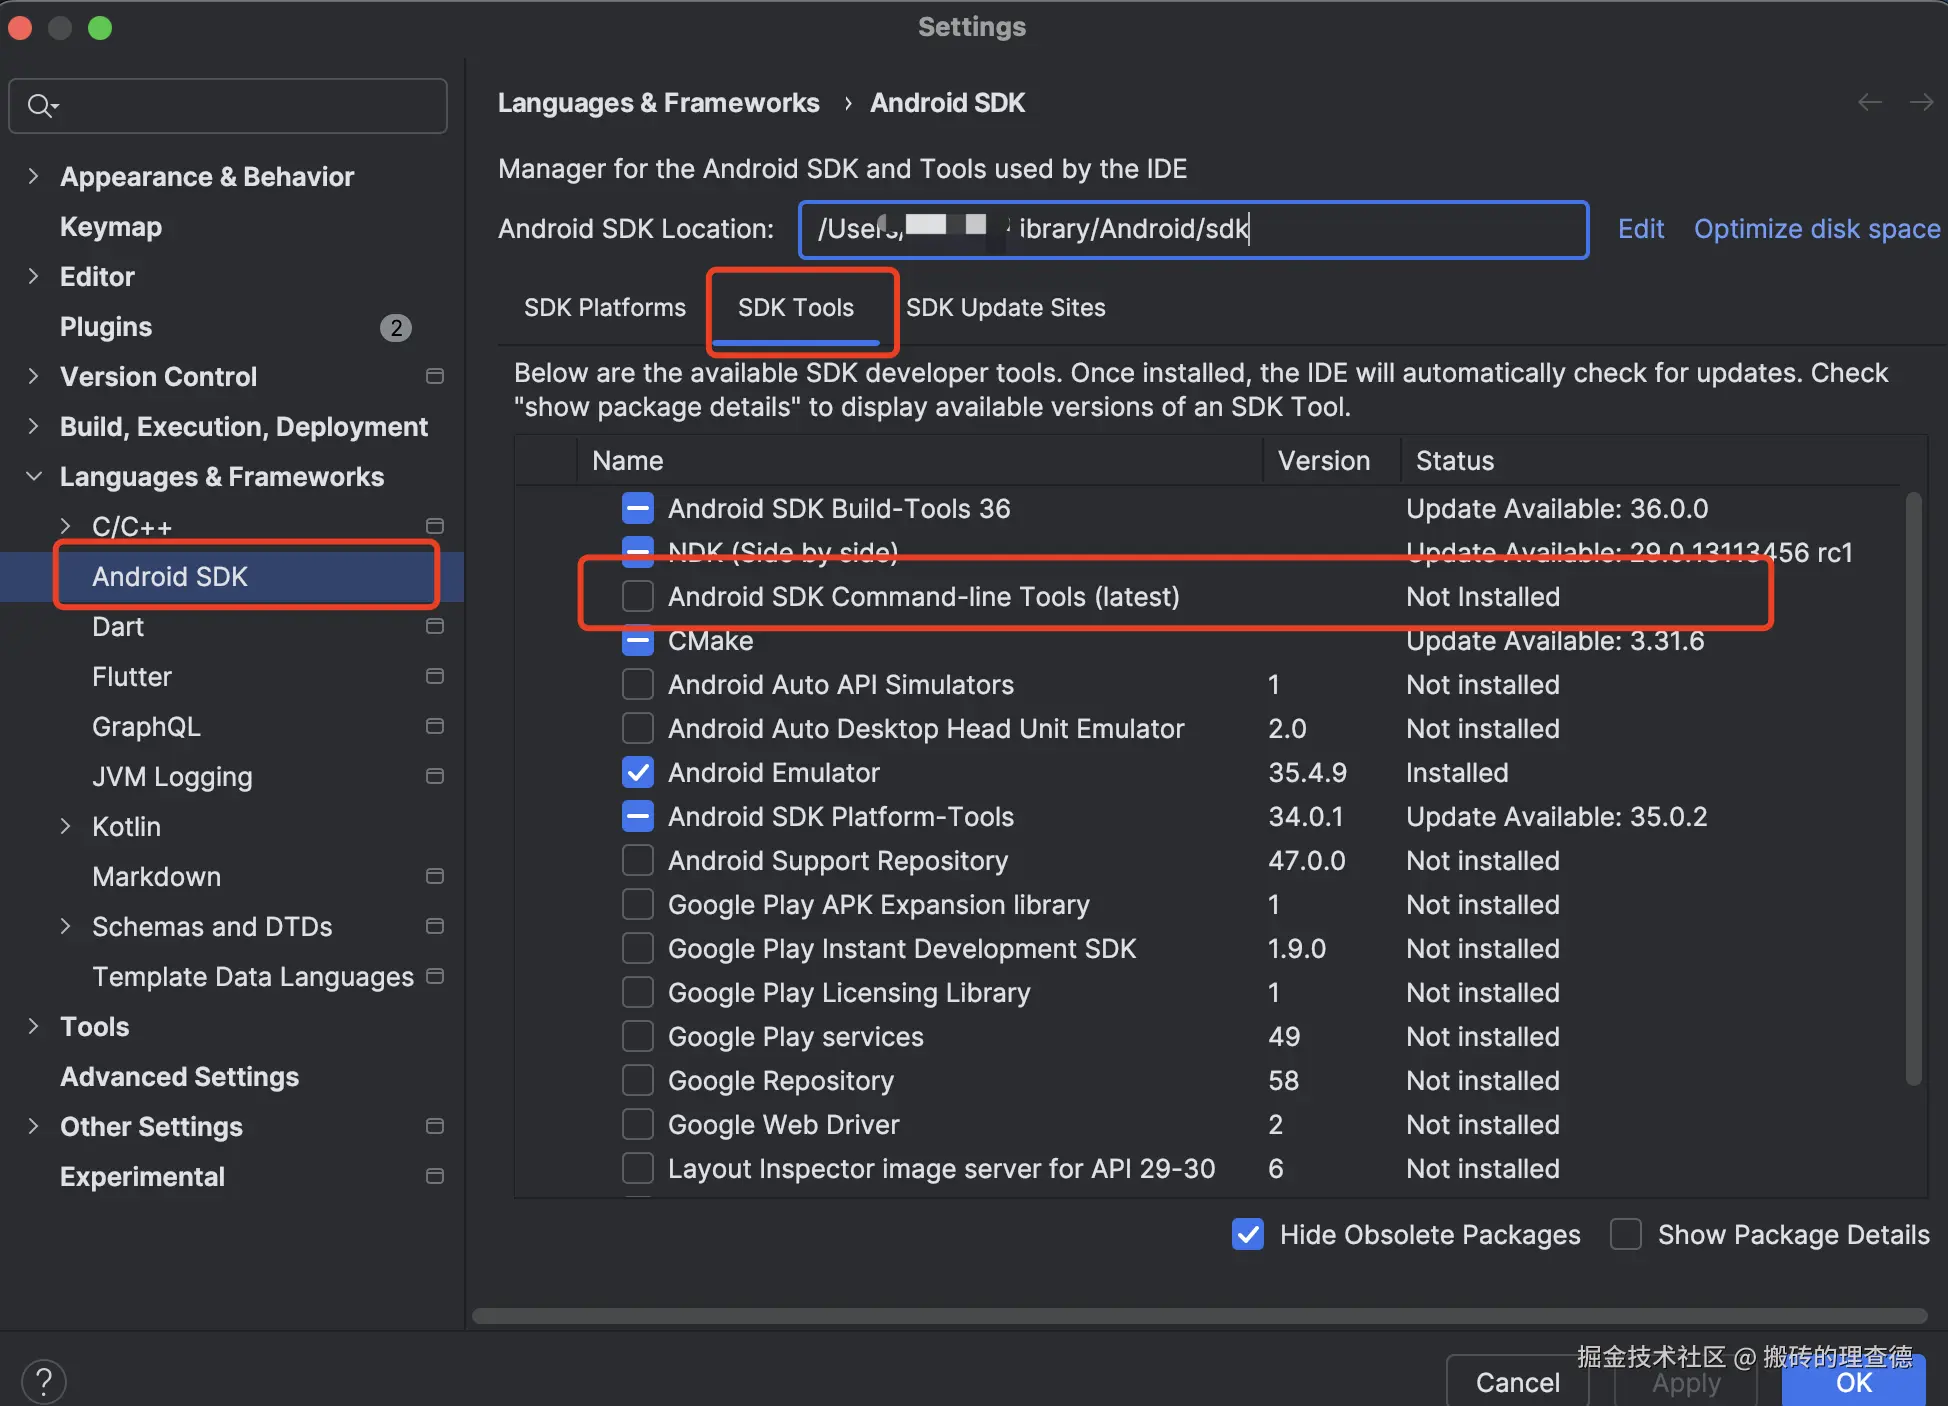Expand the Tools section
This screenshot has width=1948, height=1406.
click(34, 1026)
